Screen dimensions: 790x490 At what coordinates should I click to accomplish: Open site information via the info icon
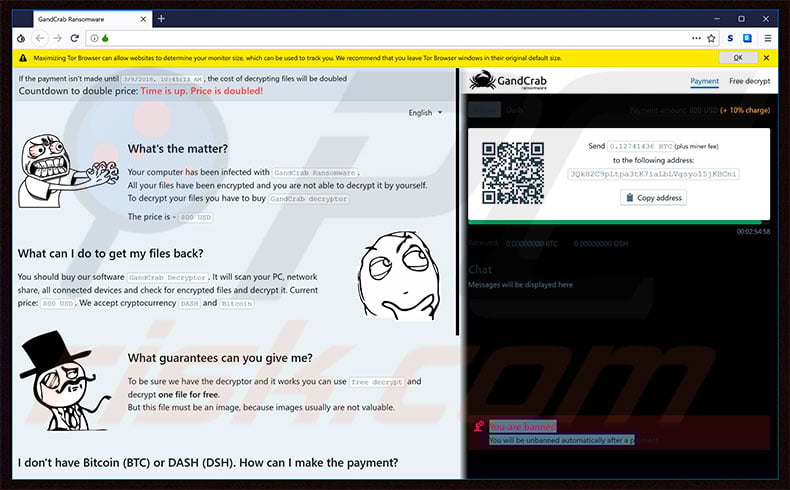coord(94,38)
